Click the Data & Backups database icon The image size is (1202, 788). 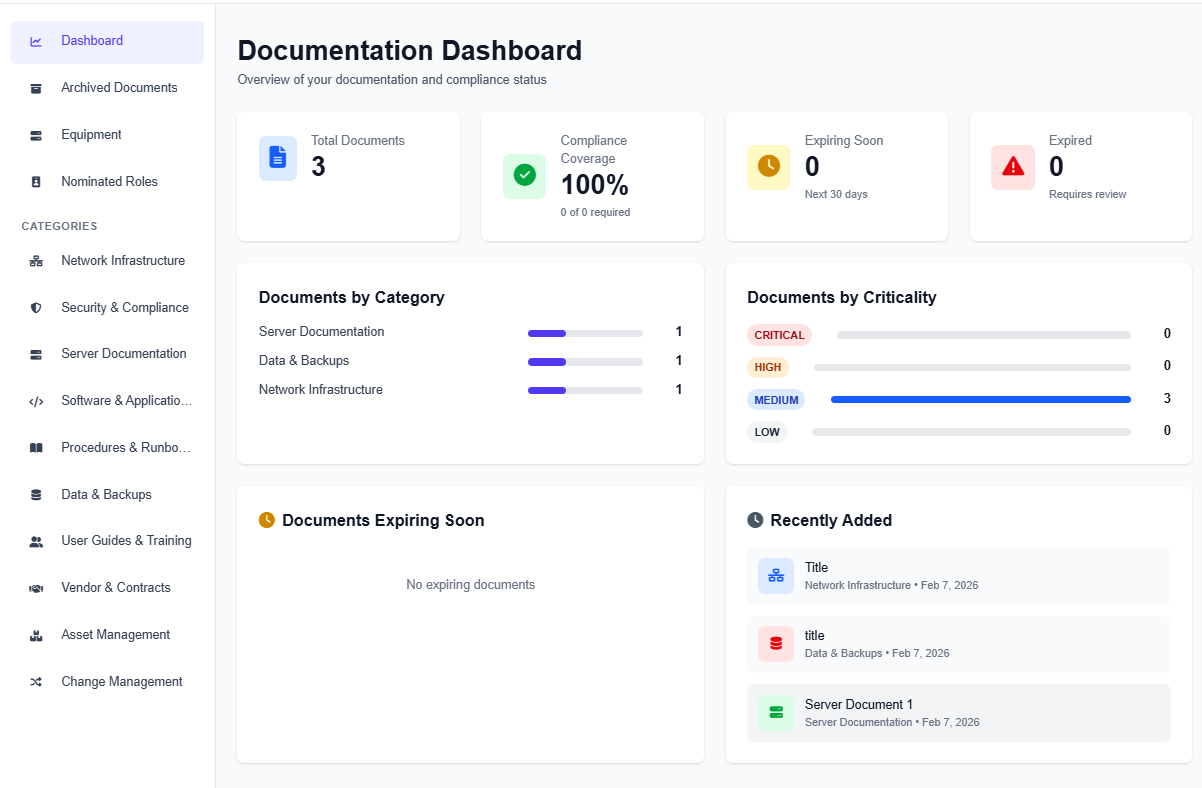coord(36,494)
